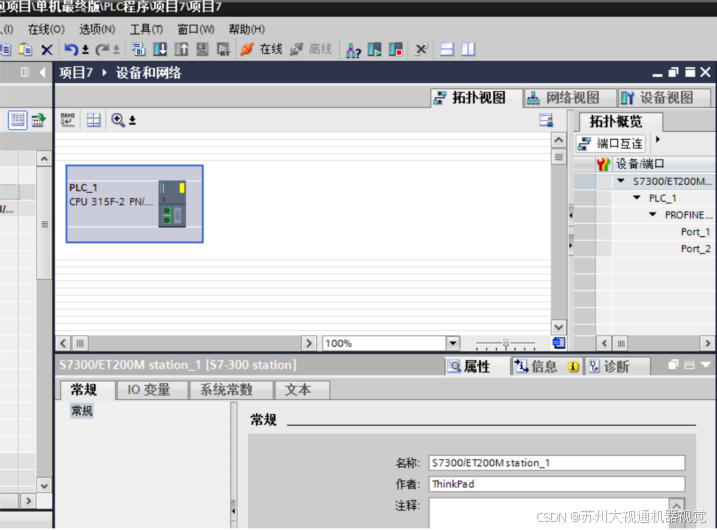717x530 pixels.
Task: Click the info indicator icon beside 信息
Action: pos(573,366)
